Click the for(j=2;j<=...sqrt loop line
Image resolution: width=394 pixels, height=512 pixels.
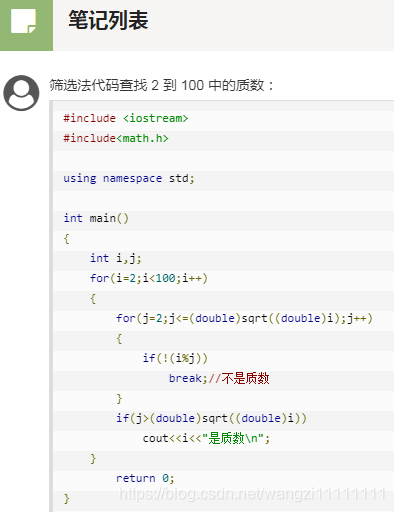point(244,318)
